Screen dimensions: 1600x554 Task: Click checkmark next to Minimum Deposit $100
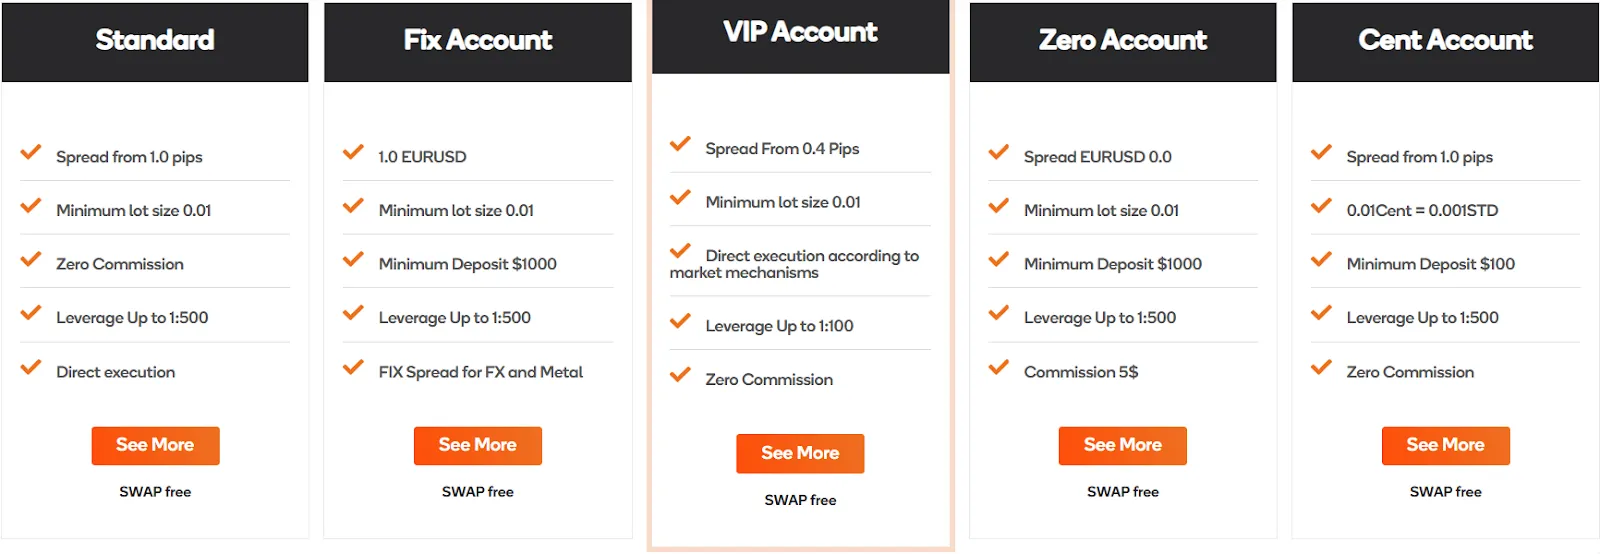pos(1321,260)
